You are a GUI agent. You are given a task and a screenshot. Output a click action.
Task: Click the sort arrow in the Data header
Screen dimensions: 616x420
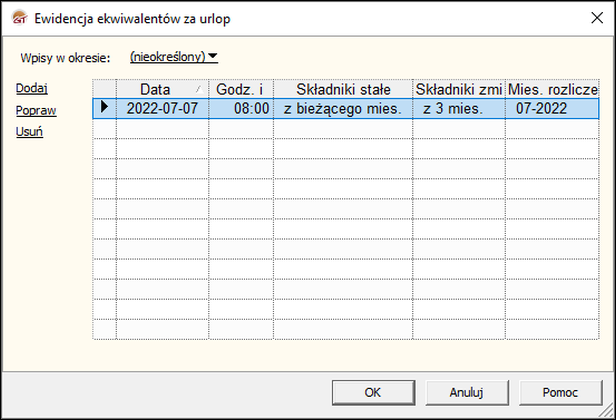point(198,90)
